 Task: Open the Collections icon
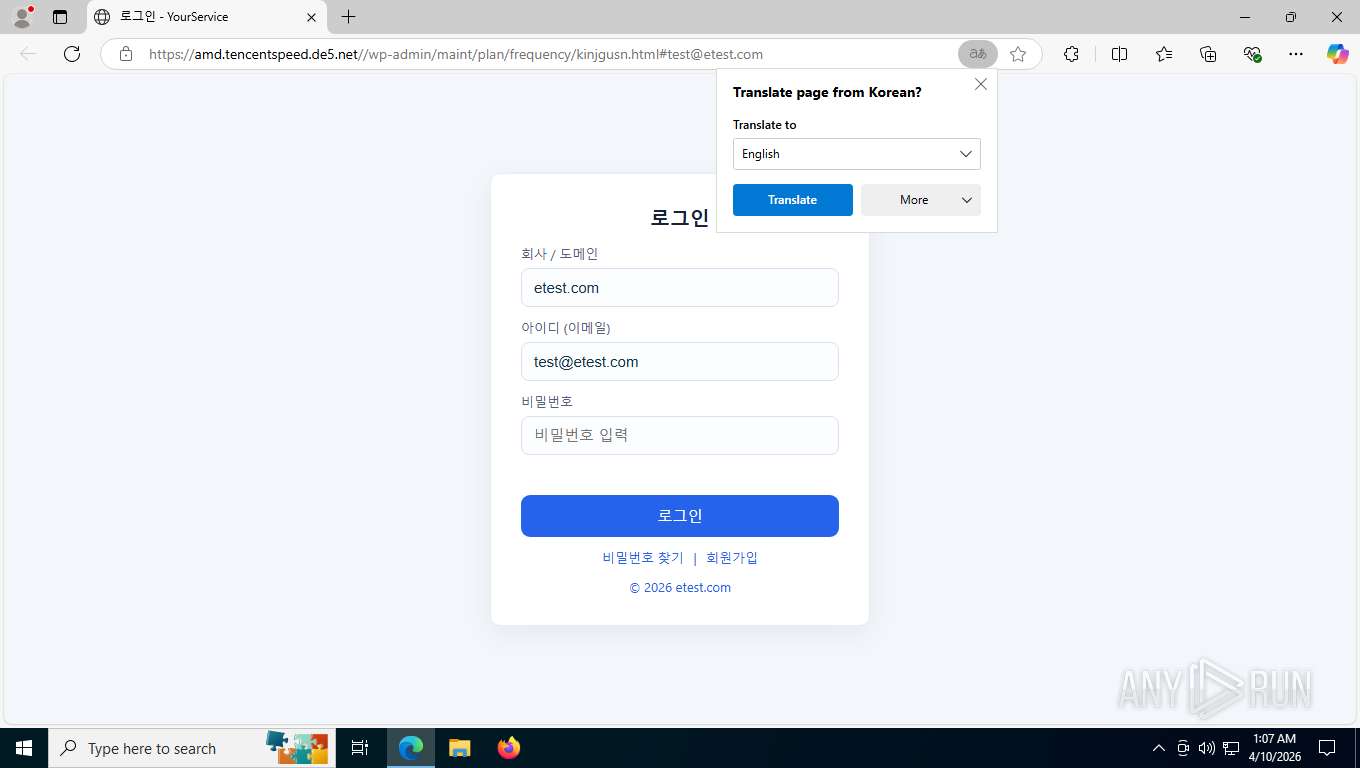coord(1208,54)
